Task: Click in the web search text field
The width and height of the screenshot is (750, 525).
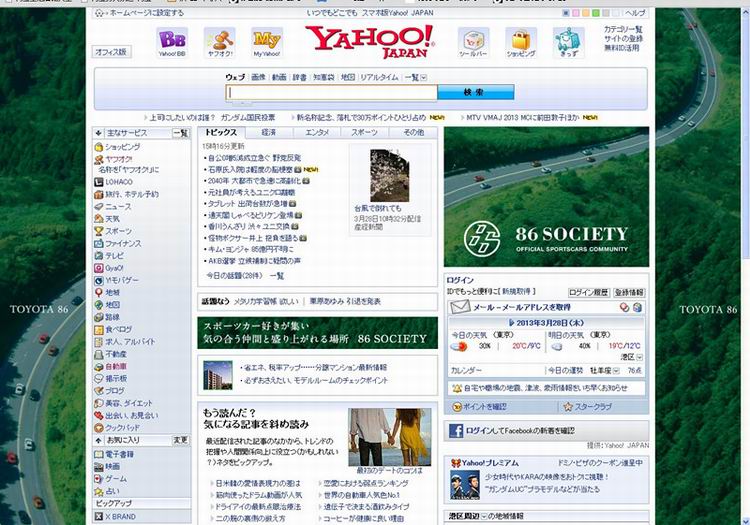Action: (x=331, y=93)
